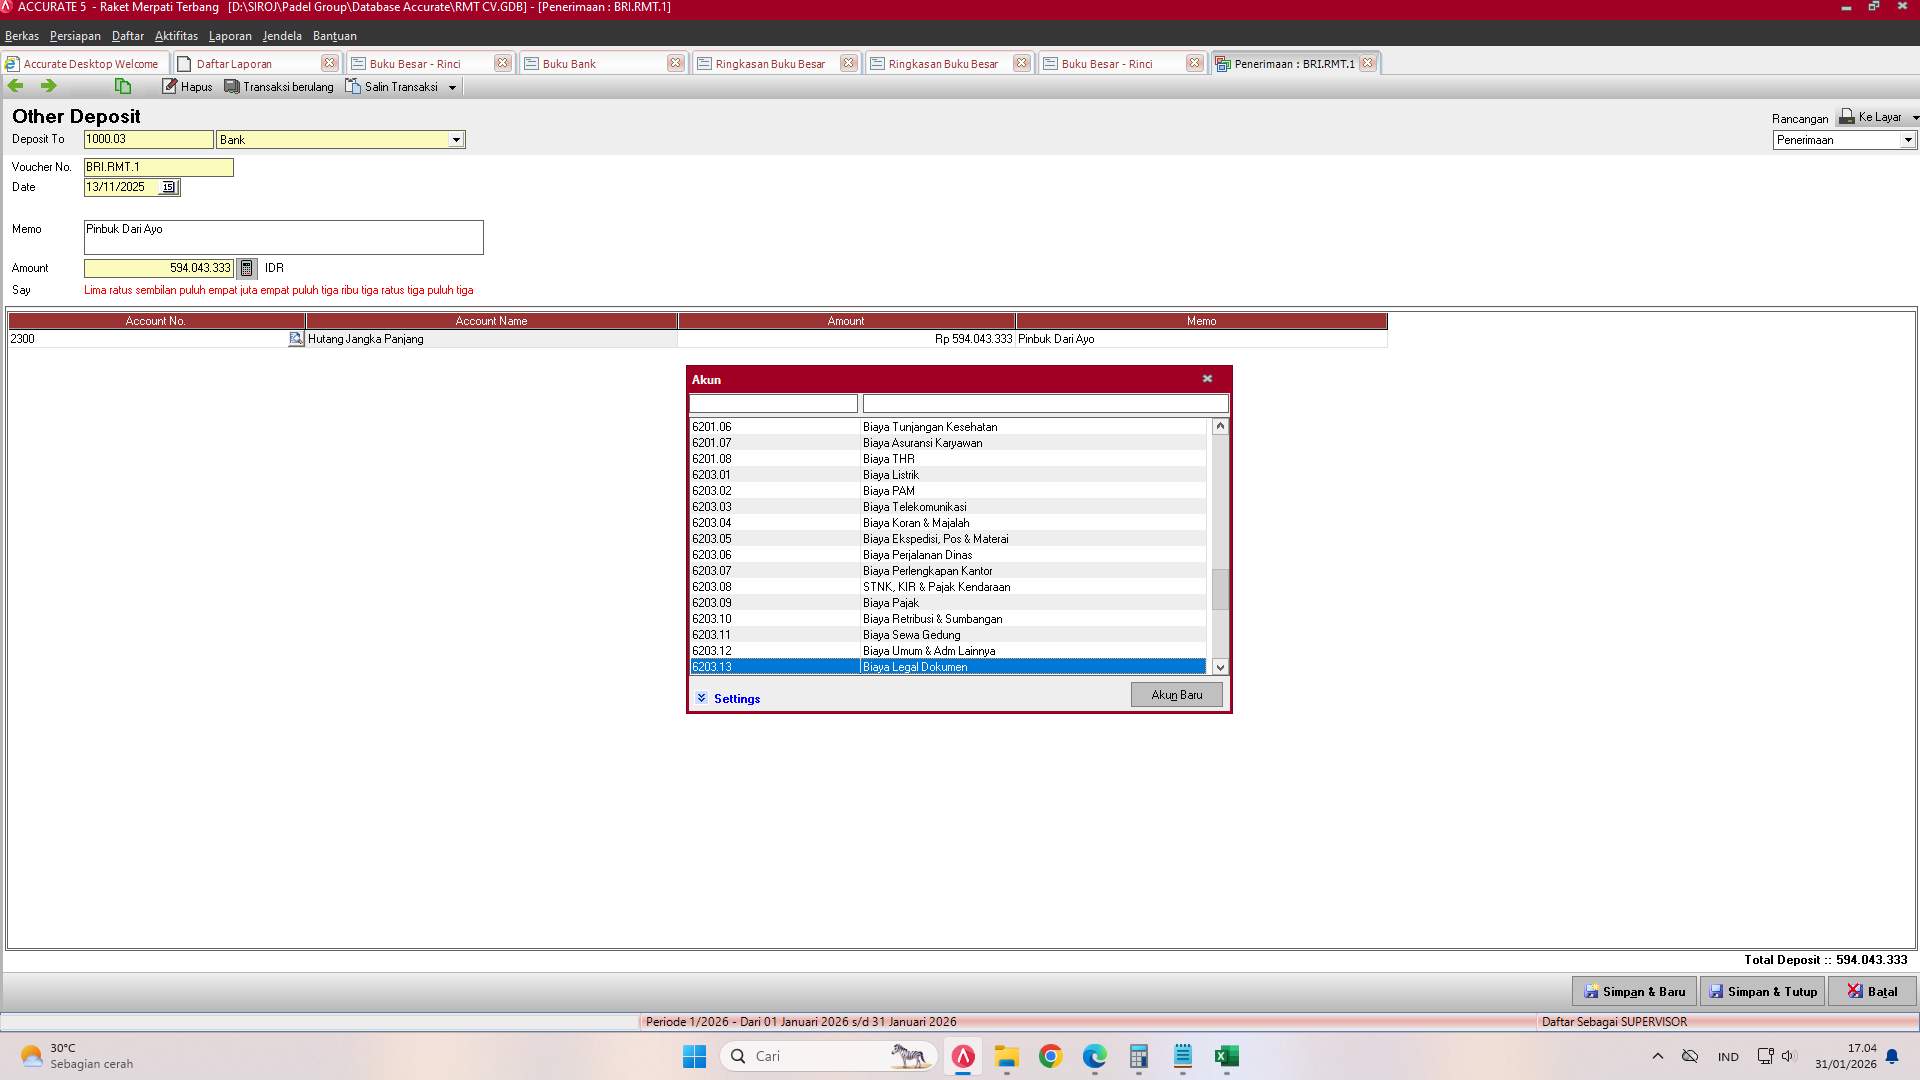
Task: Open the Penerimaan template dropdown
Action: tap(1908, 140)
